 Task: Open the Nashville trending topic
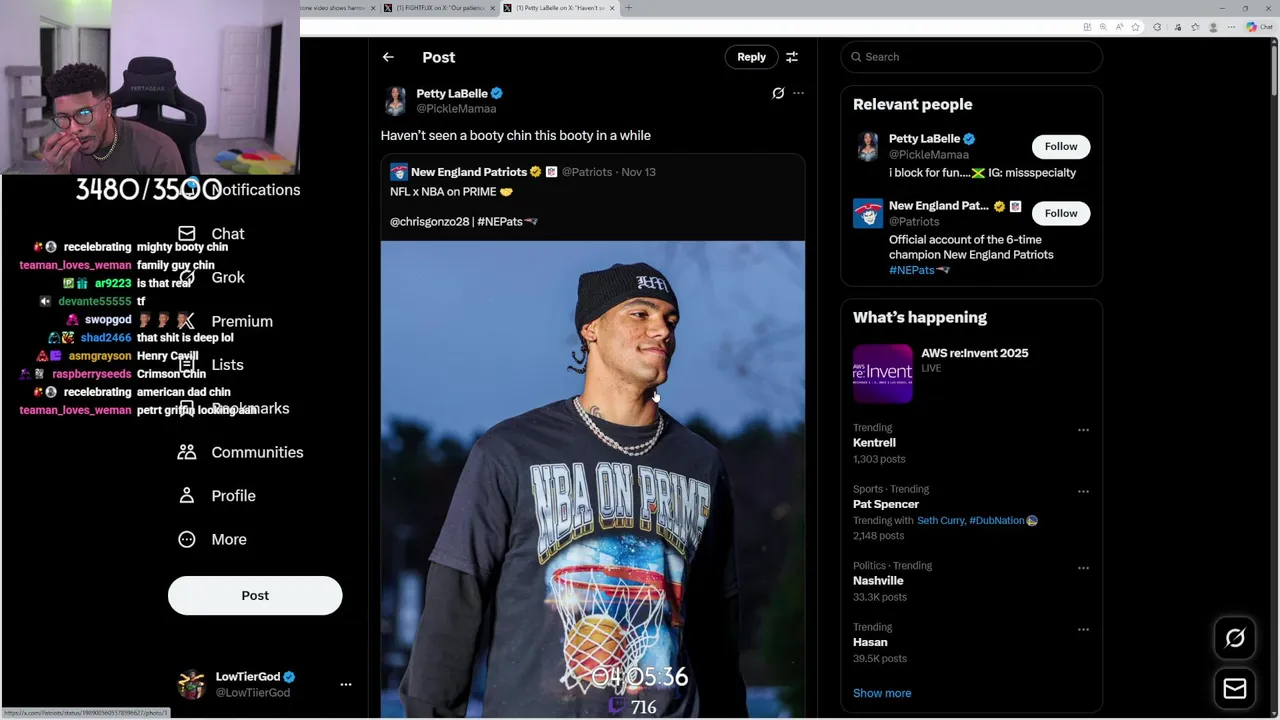(x=878, y=580)
